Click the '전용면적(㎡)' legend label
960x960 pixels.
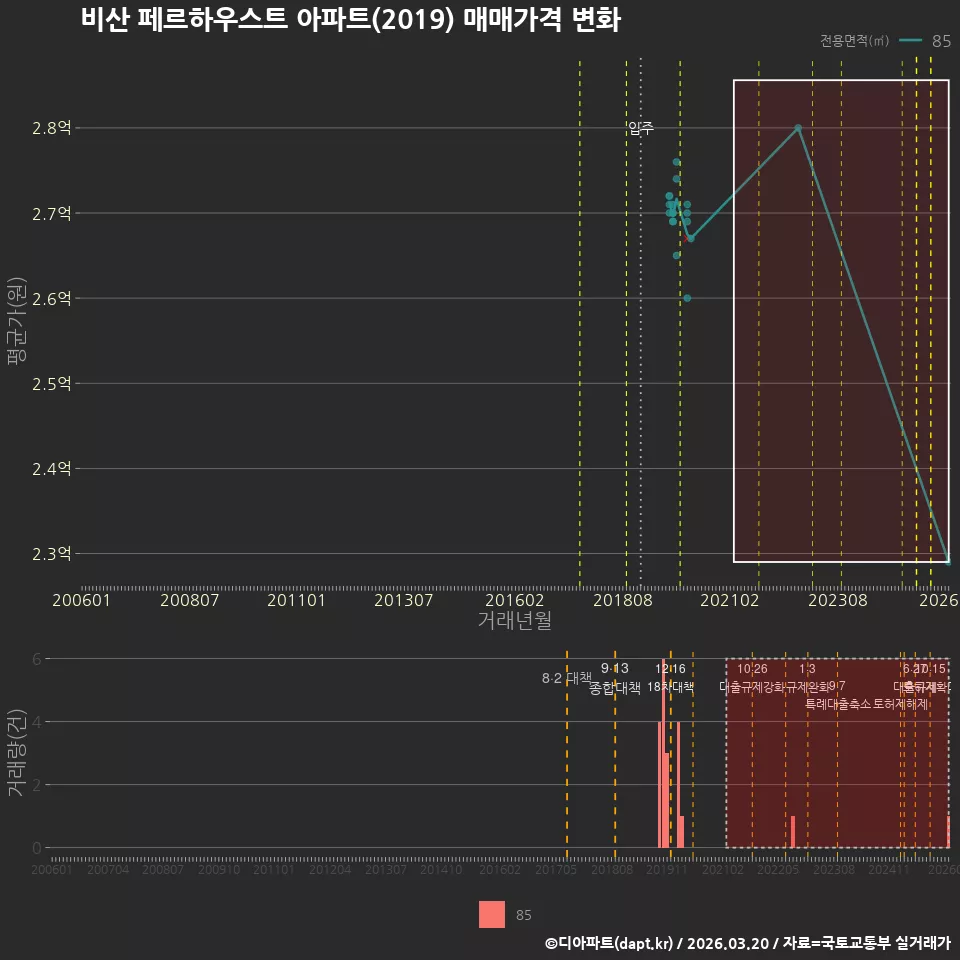(854, 40)
